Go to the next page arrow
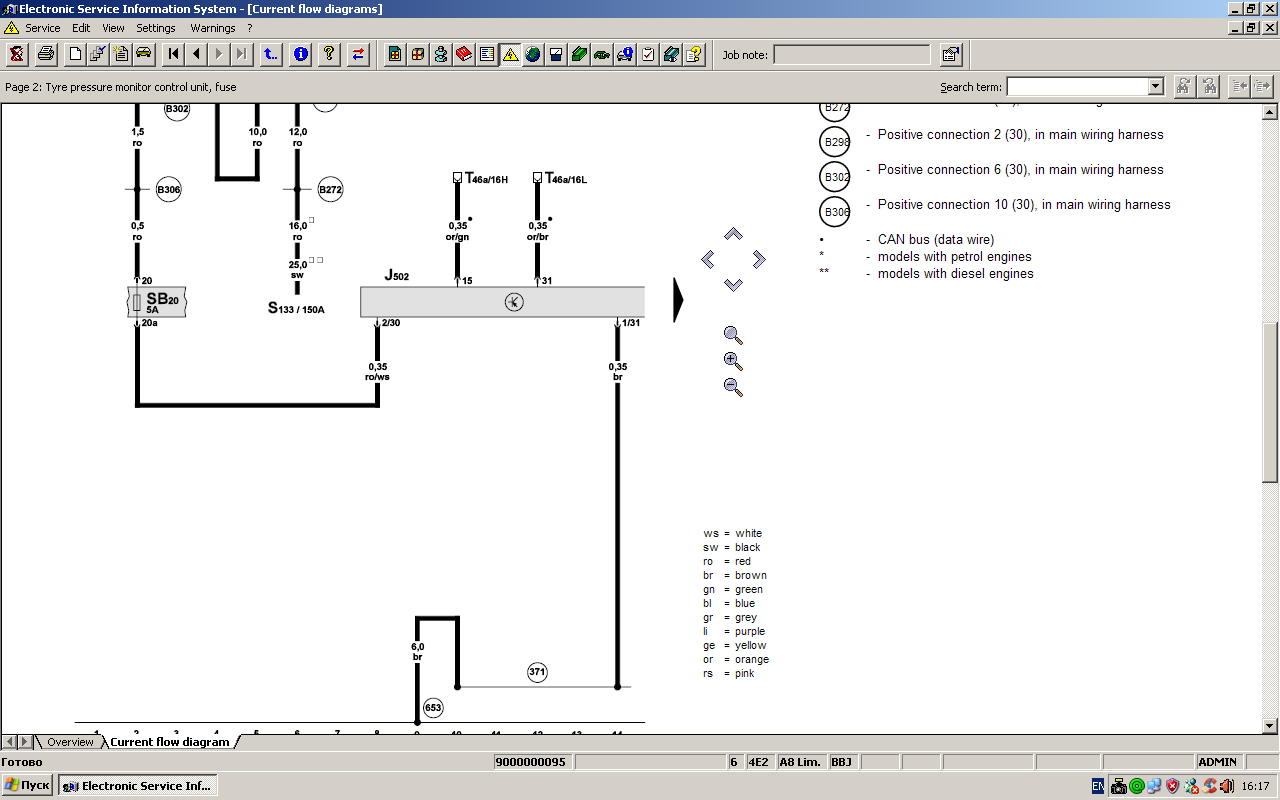 coord(219,54)
